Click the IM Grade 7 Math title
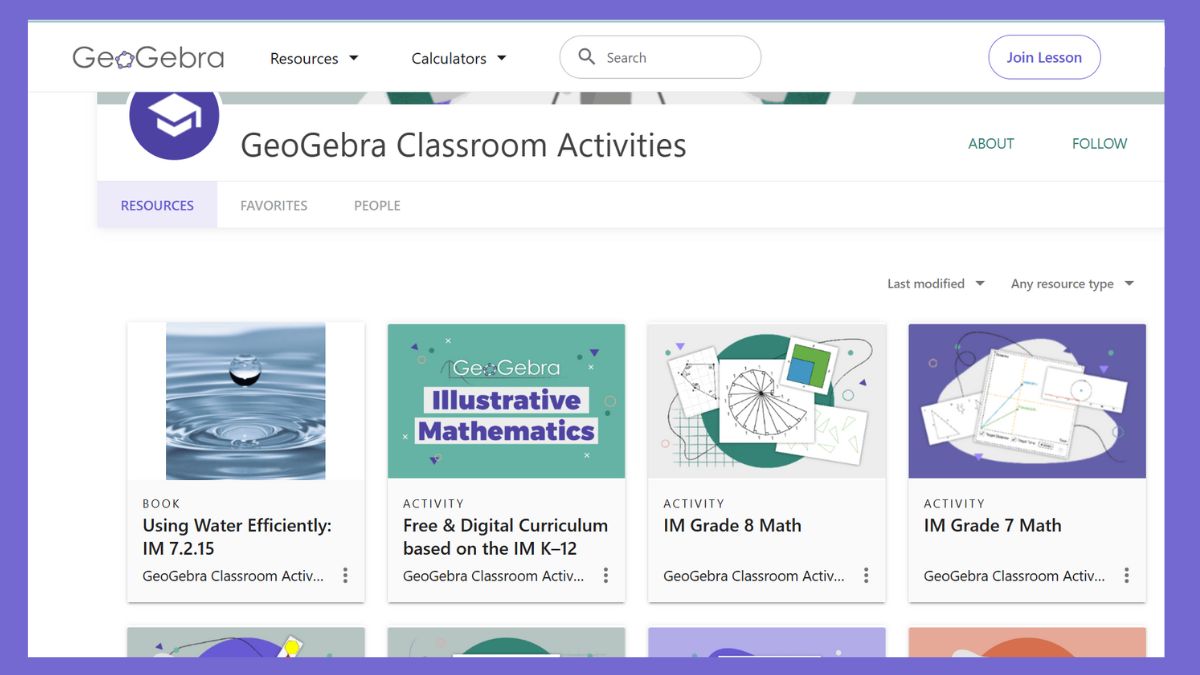 pos(992,525)
